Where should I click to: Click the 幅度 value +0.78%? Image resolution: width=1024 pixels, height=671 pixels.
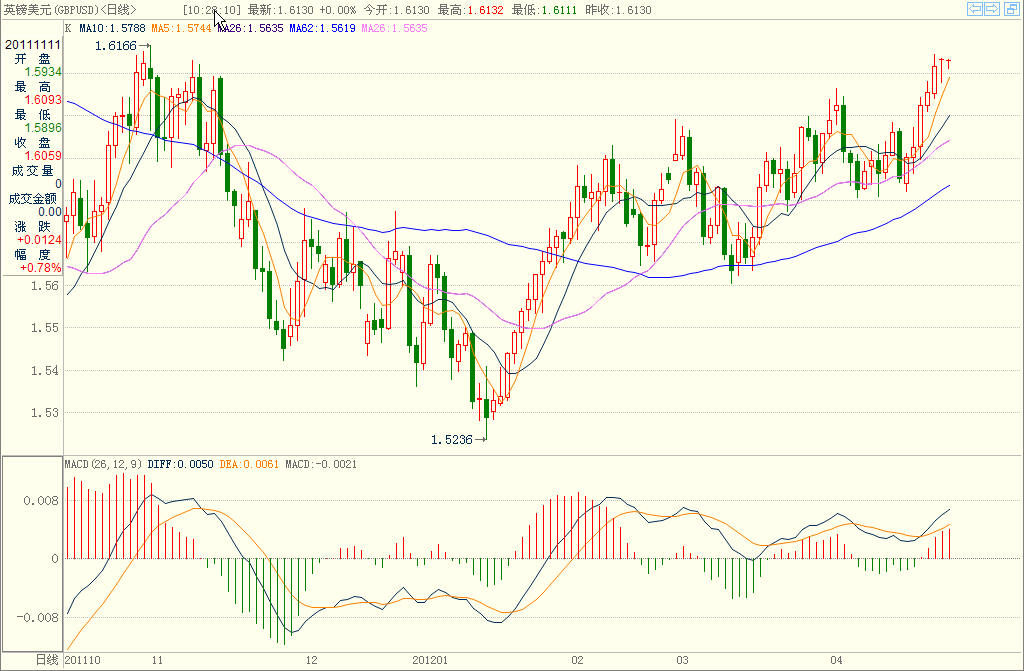40,268
